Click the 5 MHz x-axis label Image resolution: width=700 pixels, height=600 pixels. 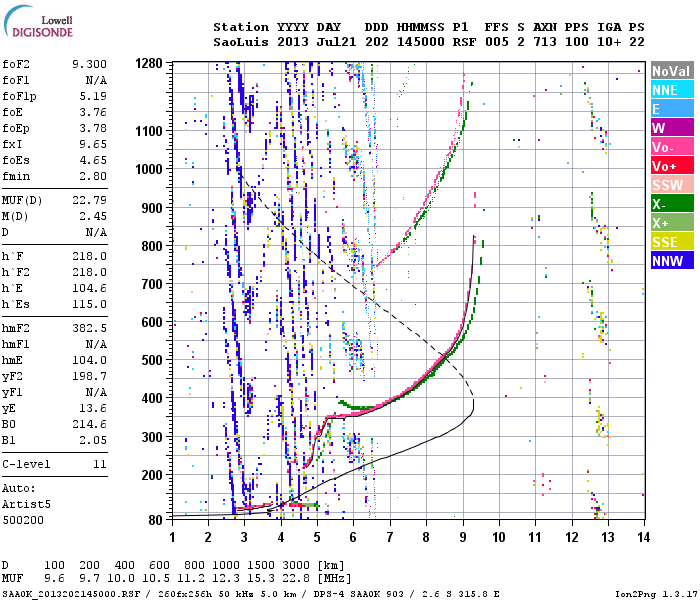click(x=317, y=537)
